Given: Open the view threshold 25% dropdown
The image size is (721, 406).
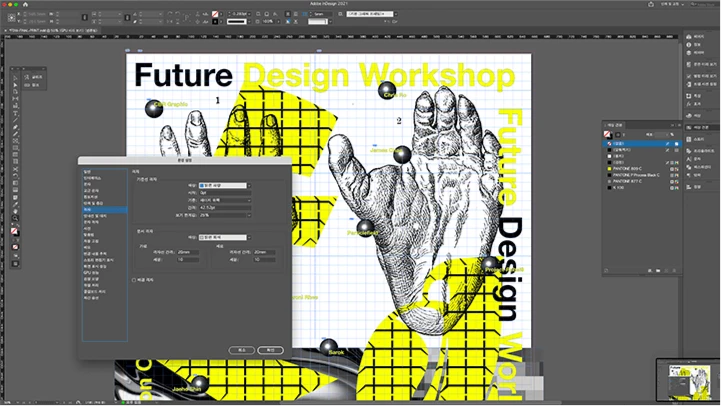Looking at the screenshot, I should point(249,215).
